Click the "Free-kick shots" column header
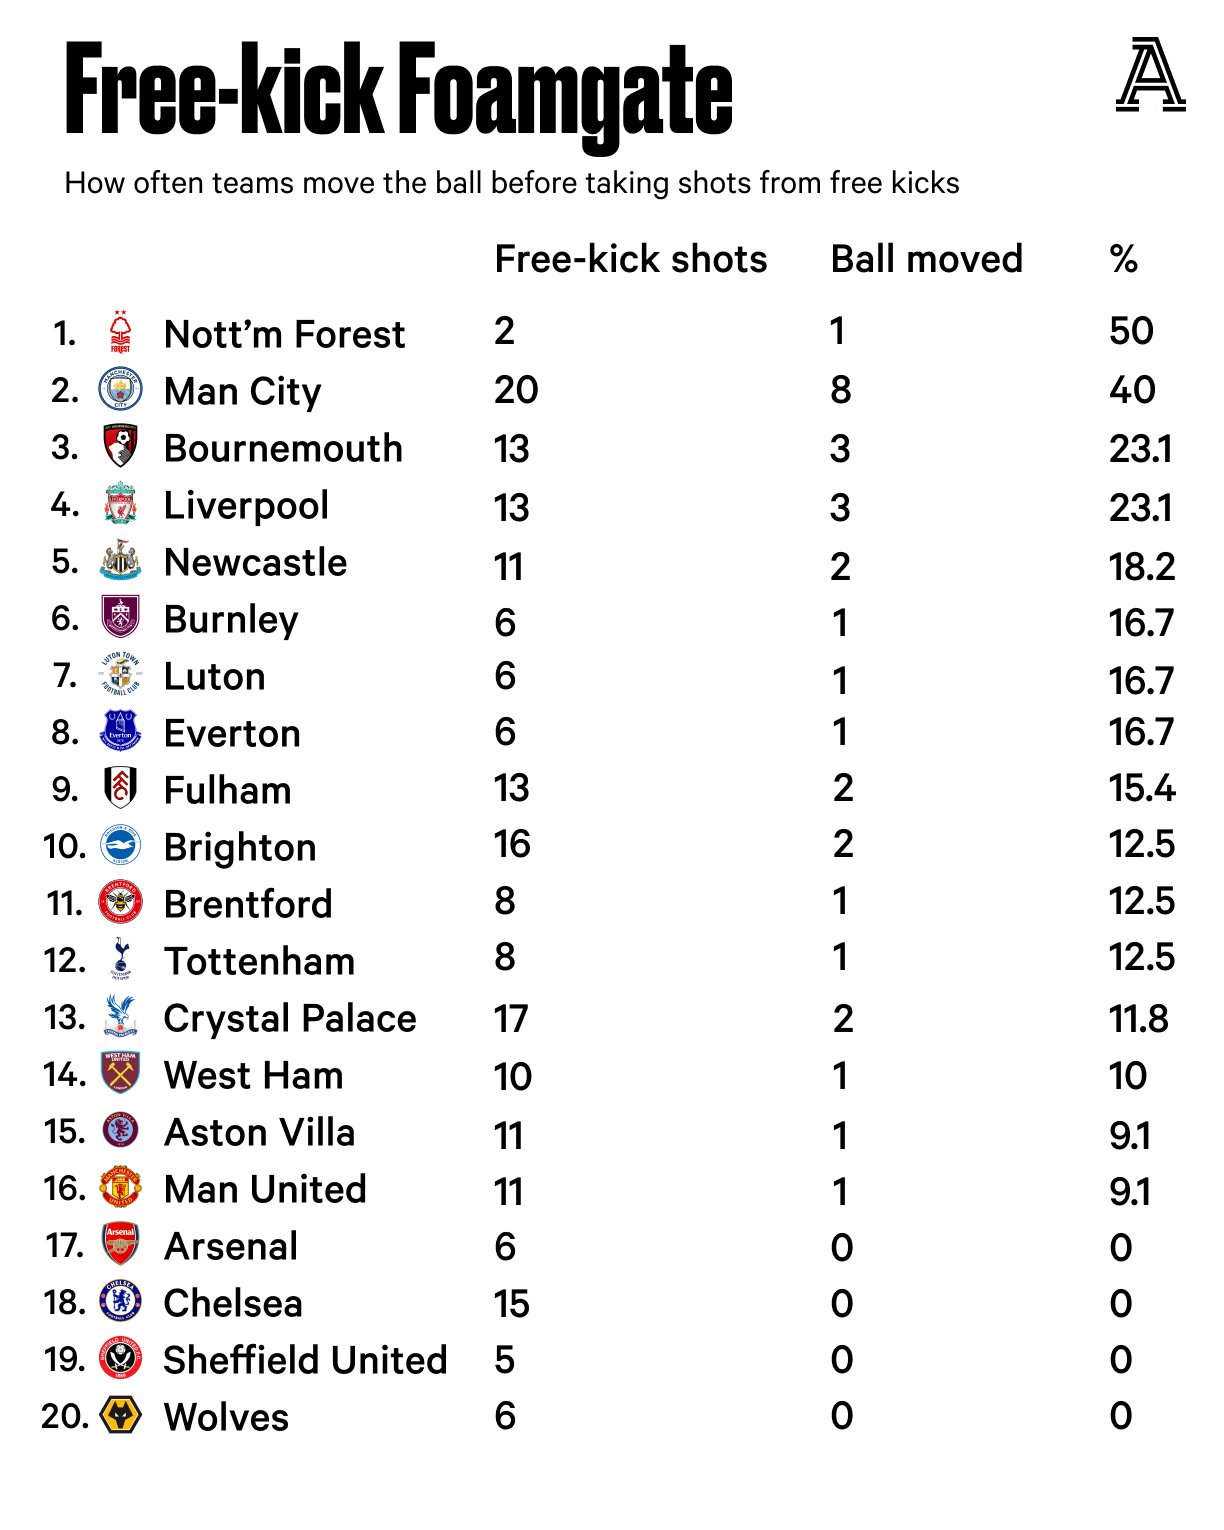The width and height of the screenshot is (1224, 1530). click(x=630, y=259)
